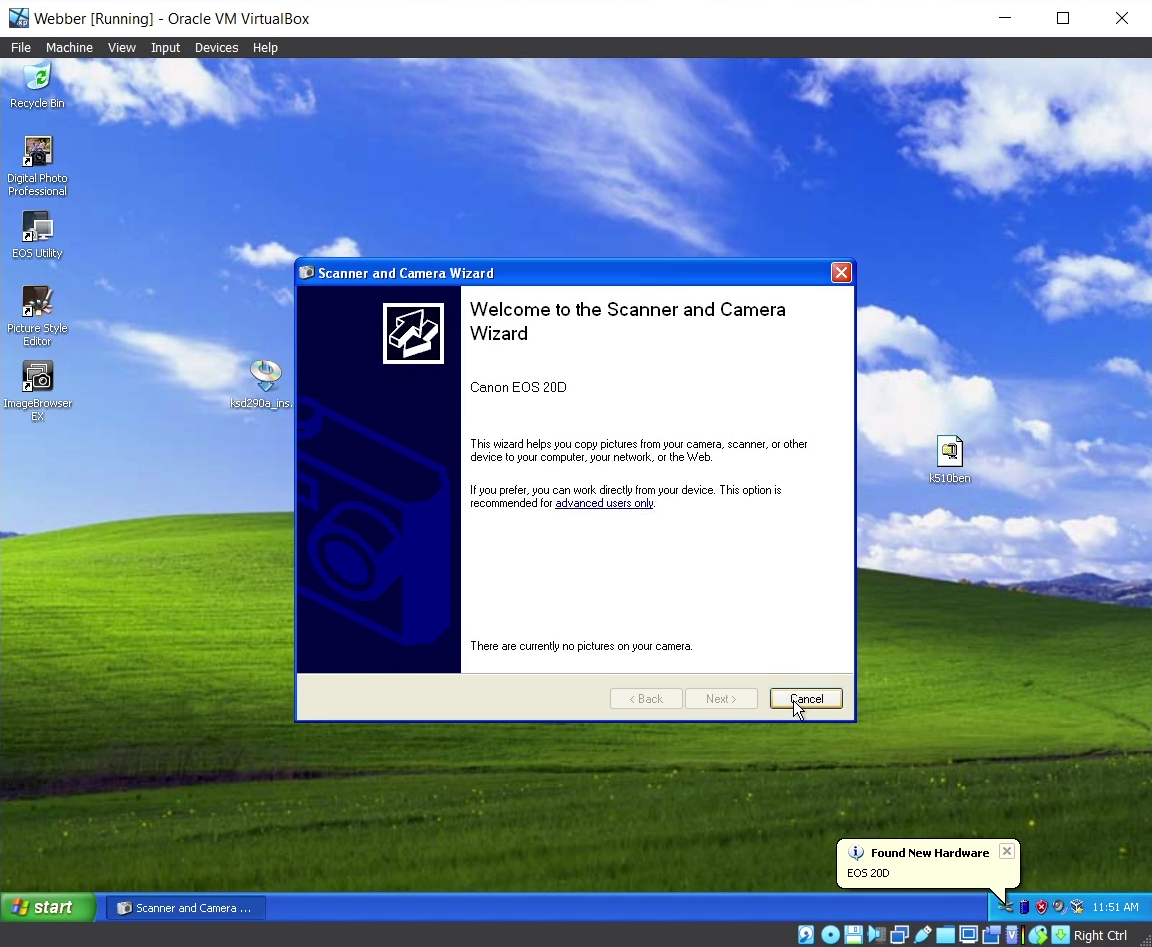Select the k510ben file icon
This screenshot has height=947, width=1152.
tap(949, 452)
